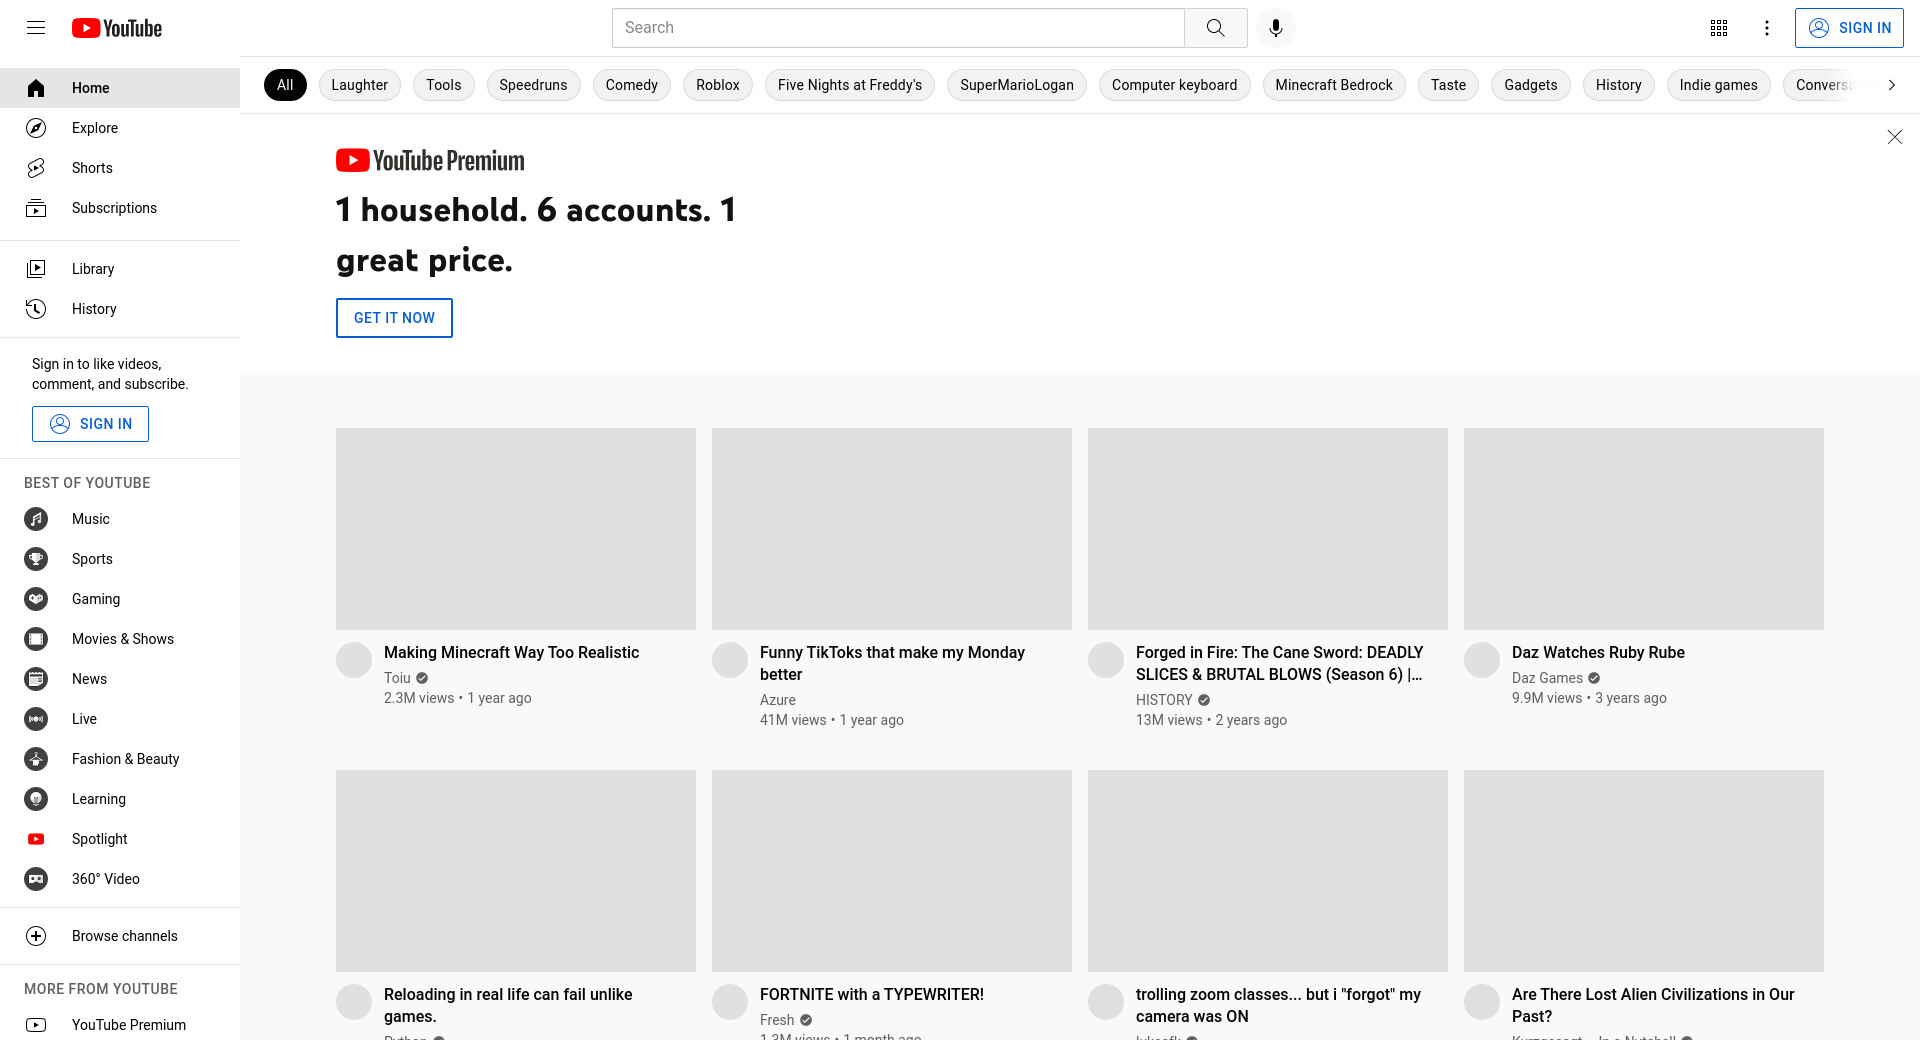Select the Speedruns chip
Image resolution: width=1920 pixels, height=1040 pixels.
(533, 85)
